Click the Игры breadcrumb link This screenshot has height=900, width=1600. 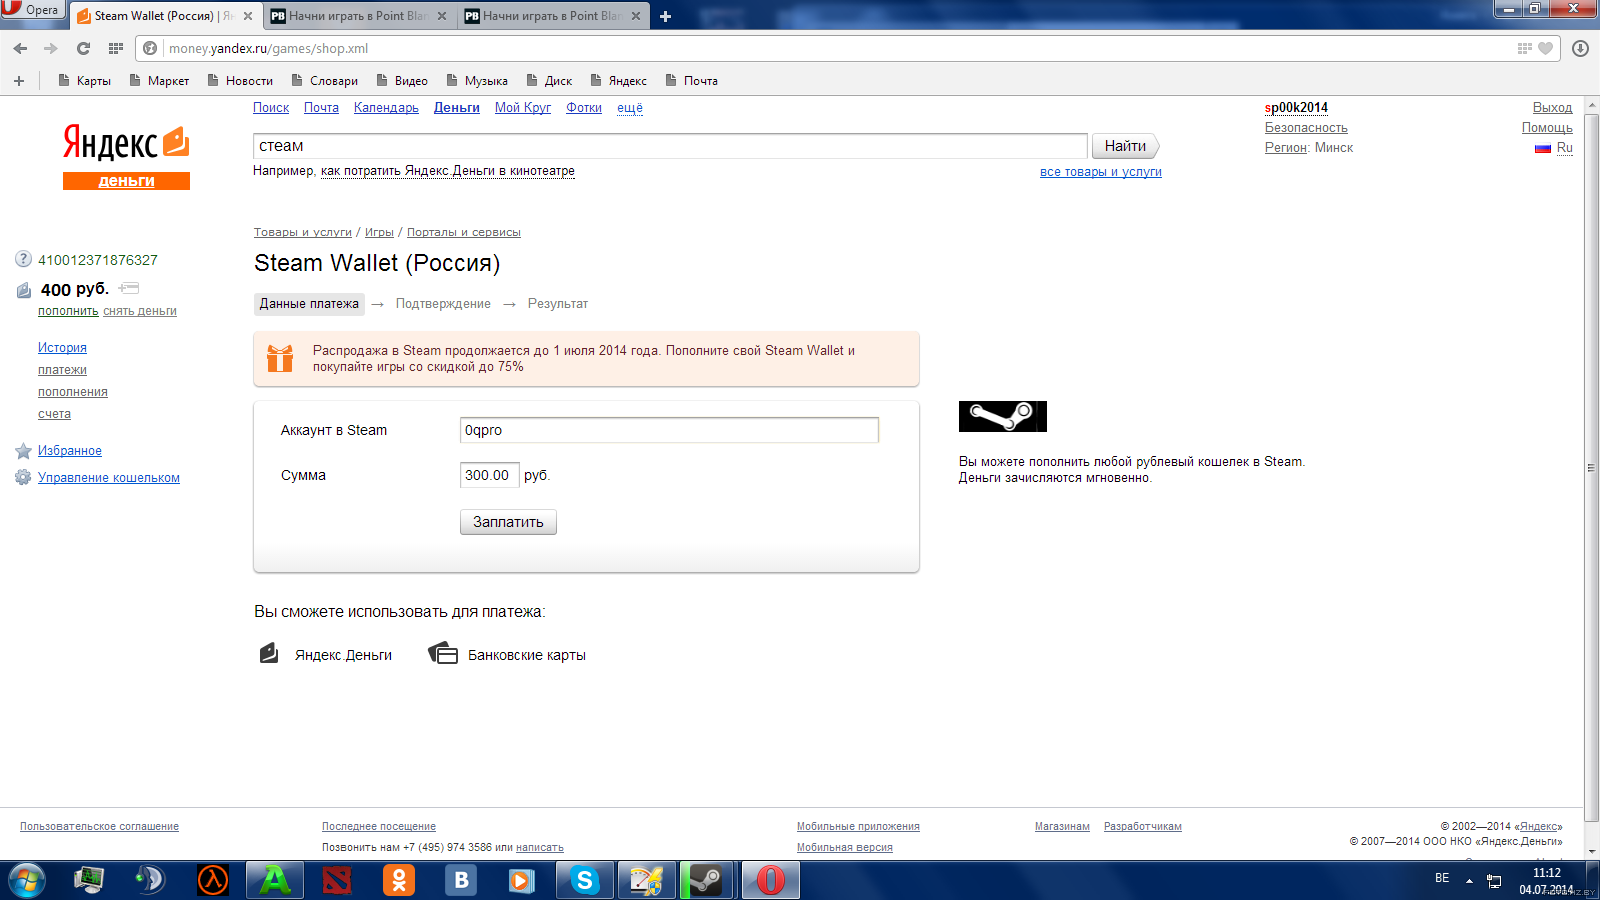(379, 232)
